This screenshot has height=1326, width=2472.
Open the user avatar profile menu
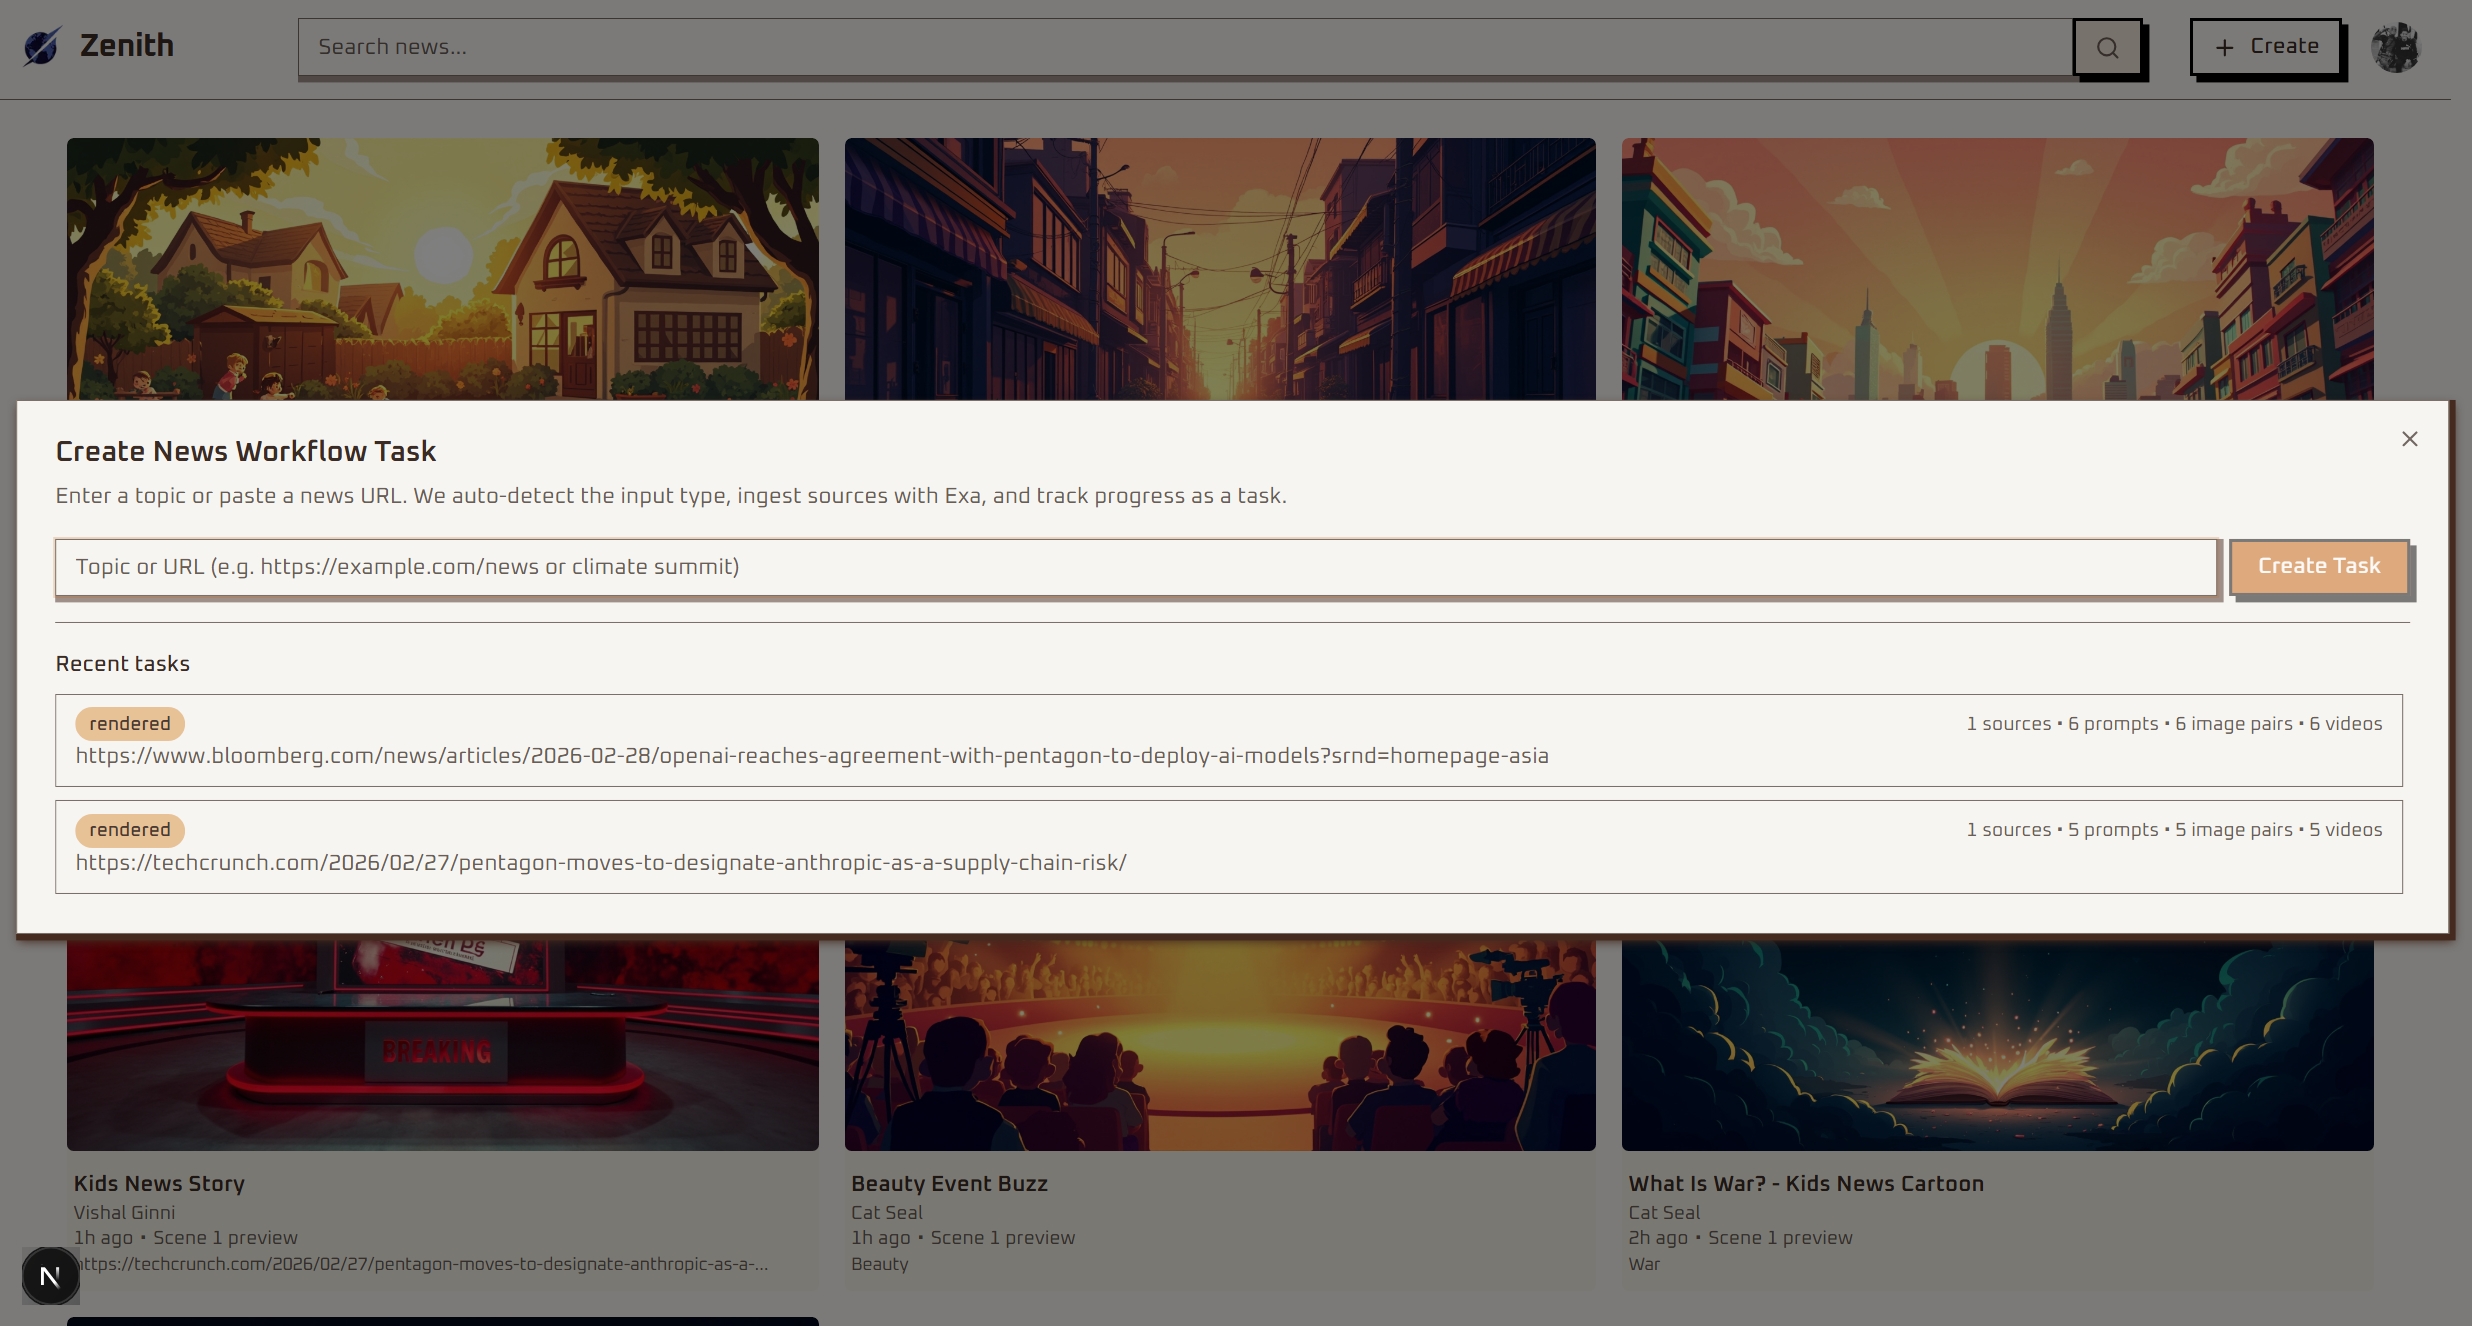(x=2395, y=47)
